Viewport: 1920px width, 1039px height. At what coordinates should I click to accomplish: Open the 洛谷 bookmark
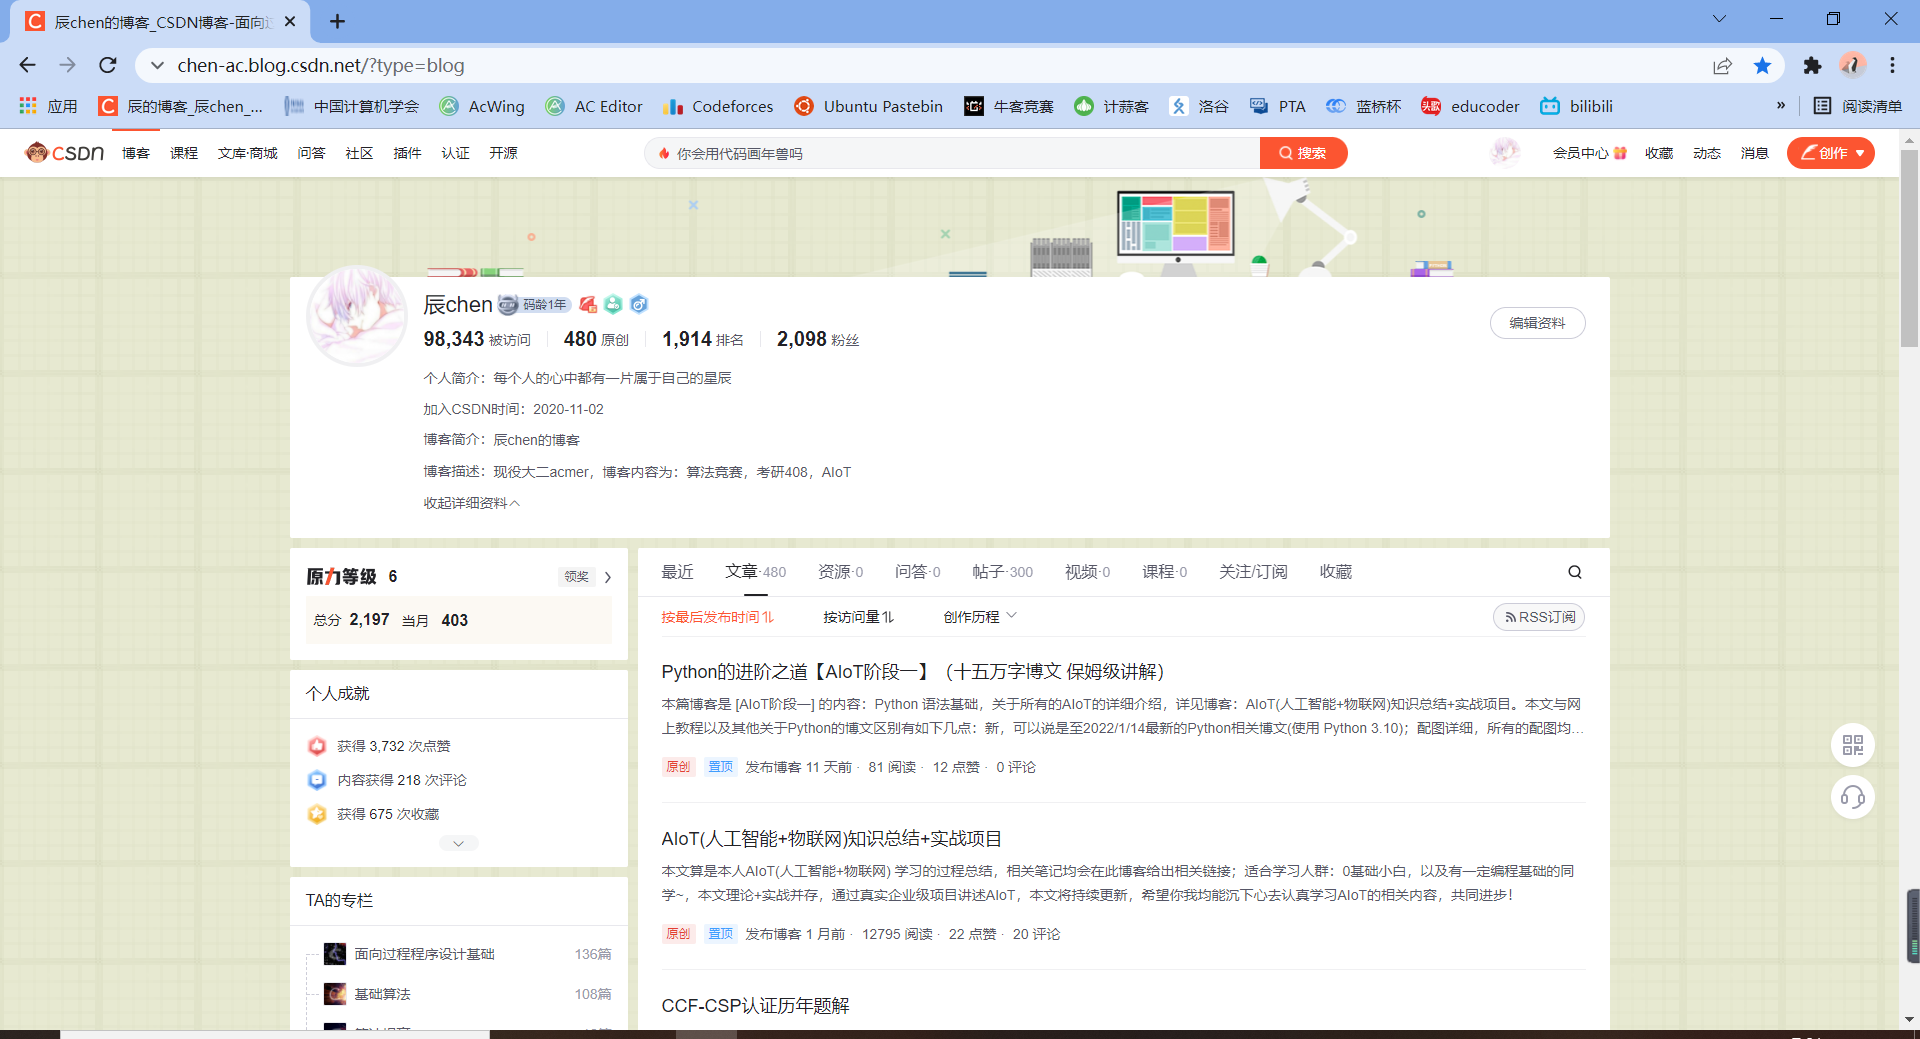[x=1199, y=106]
